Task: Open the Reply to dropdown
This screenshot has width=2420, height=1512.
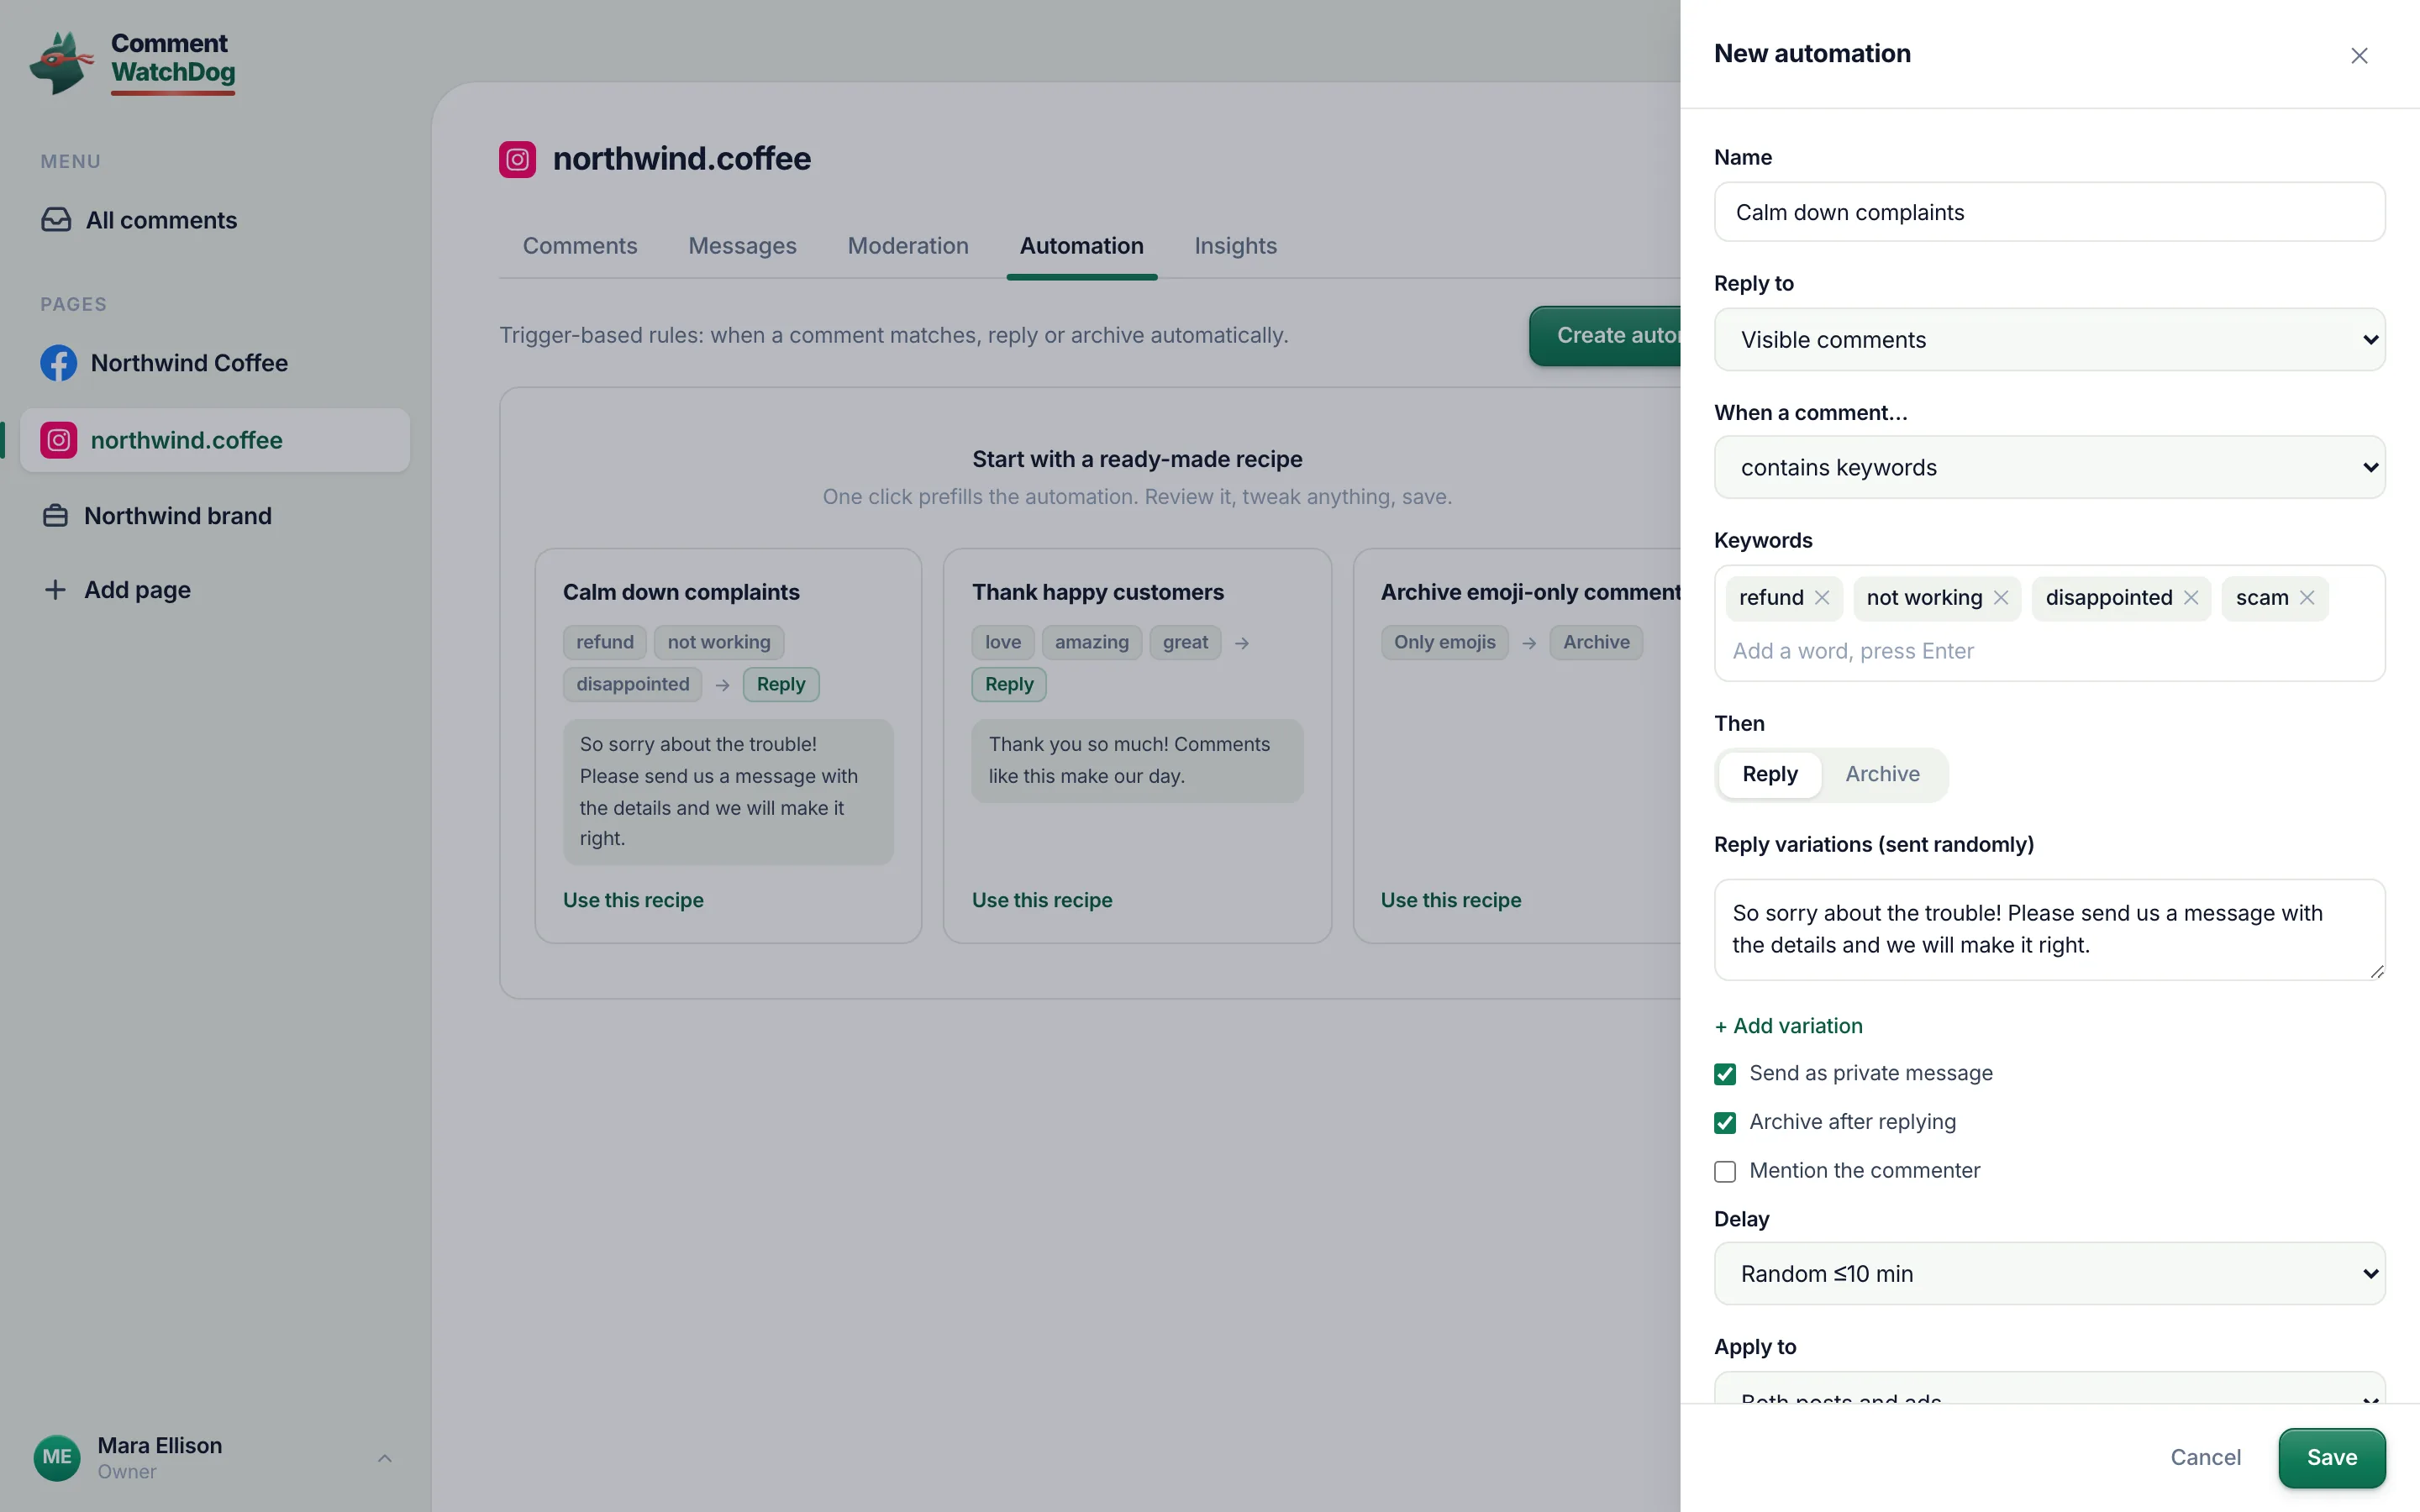Action: [x=2049, y=340]
